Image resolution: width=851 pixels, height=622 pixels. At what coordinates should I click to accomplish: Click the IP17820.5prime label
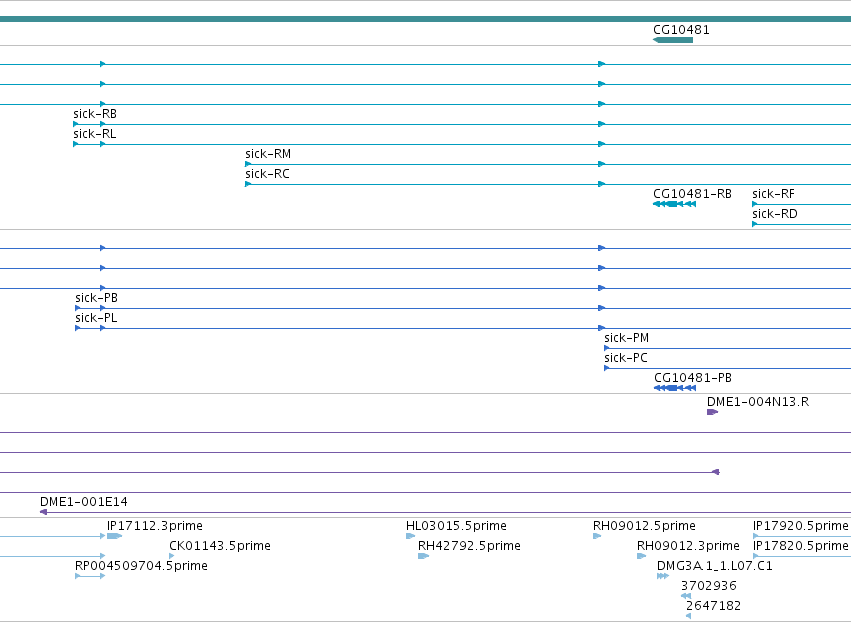click(801, 545)
